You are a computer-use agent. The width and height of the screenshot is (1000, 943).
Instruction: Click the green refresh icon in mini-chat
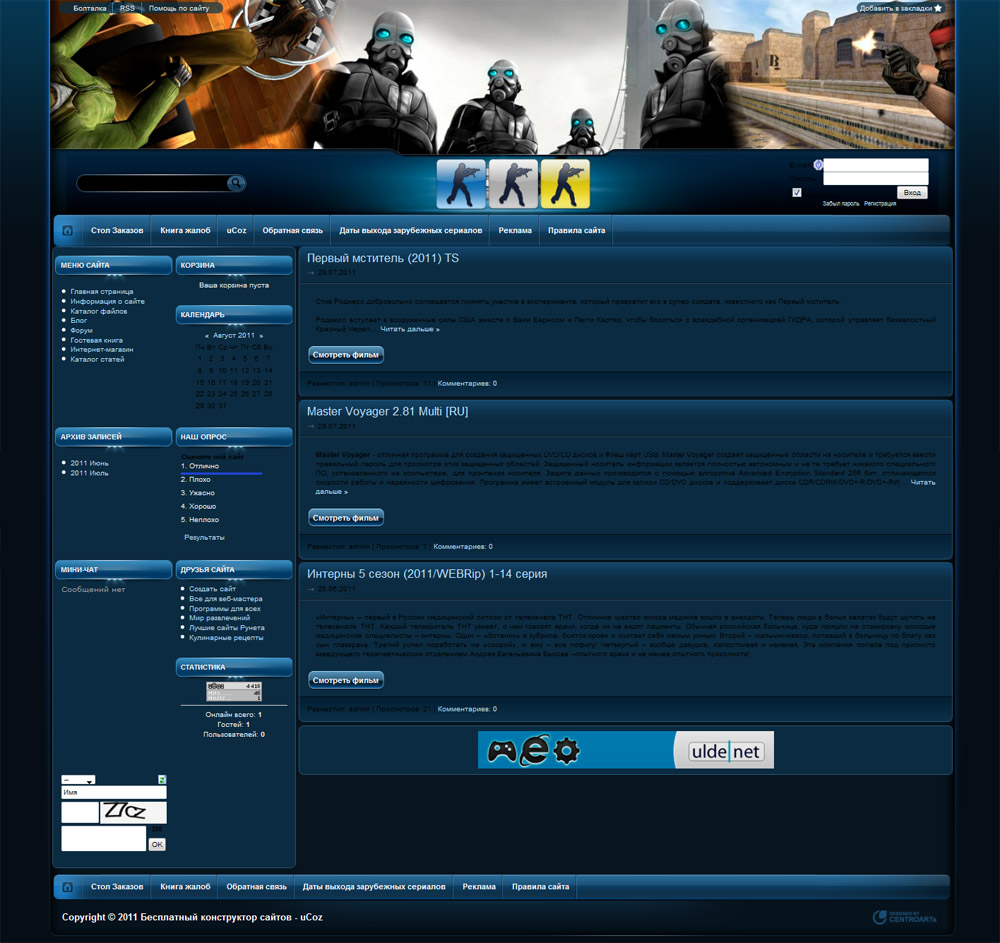(162, 779)
